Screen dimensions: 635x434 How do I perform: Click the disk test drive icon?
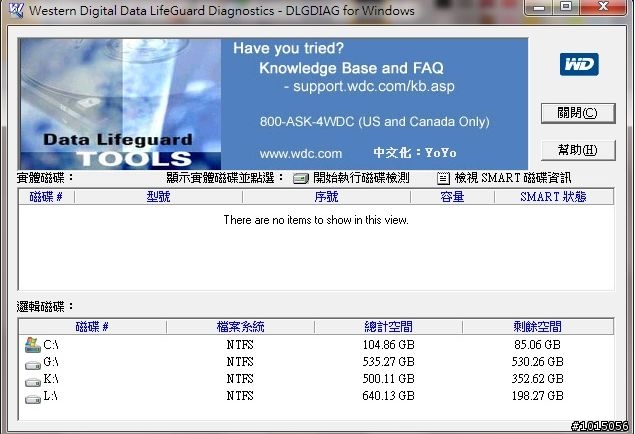[x=300, y=178]
